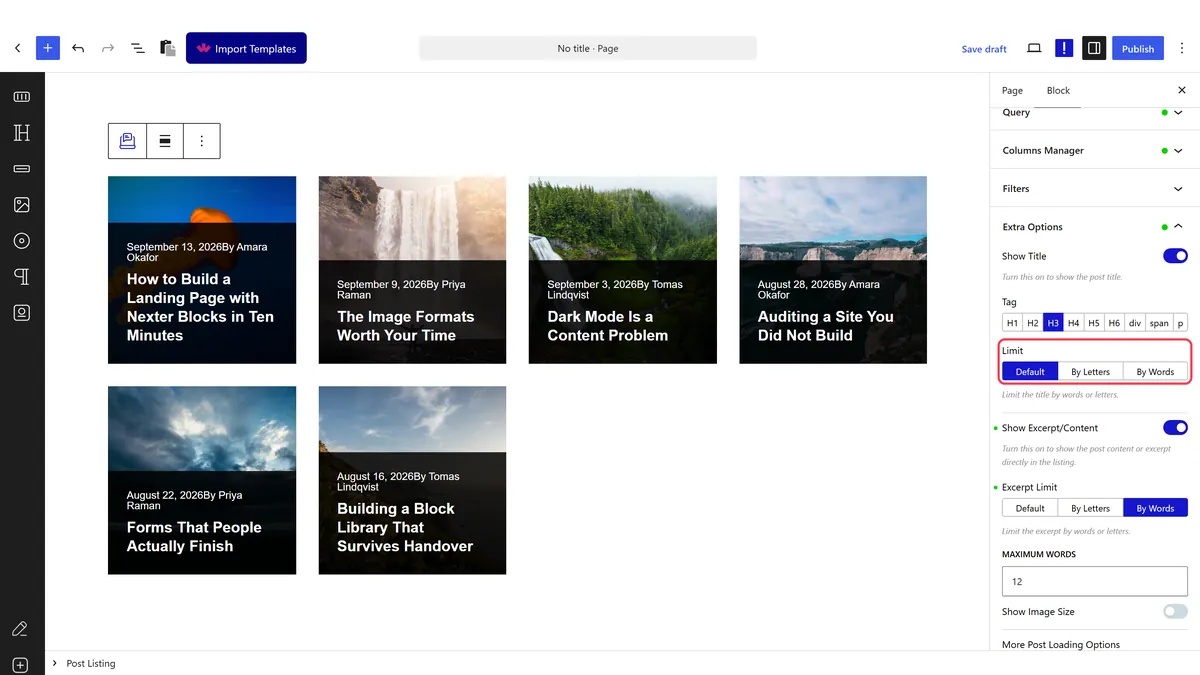Select the Dark Mode Is a Content Problem card

click(x=622, y=270)
